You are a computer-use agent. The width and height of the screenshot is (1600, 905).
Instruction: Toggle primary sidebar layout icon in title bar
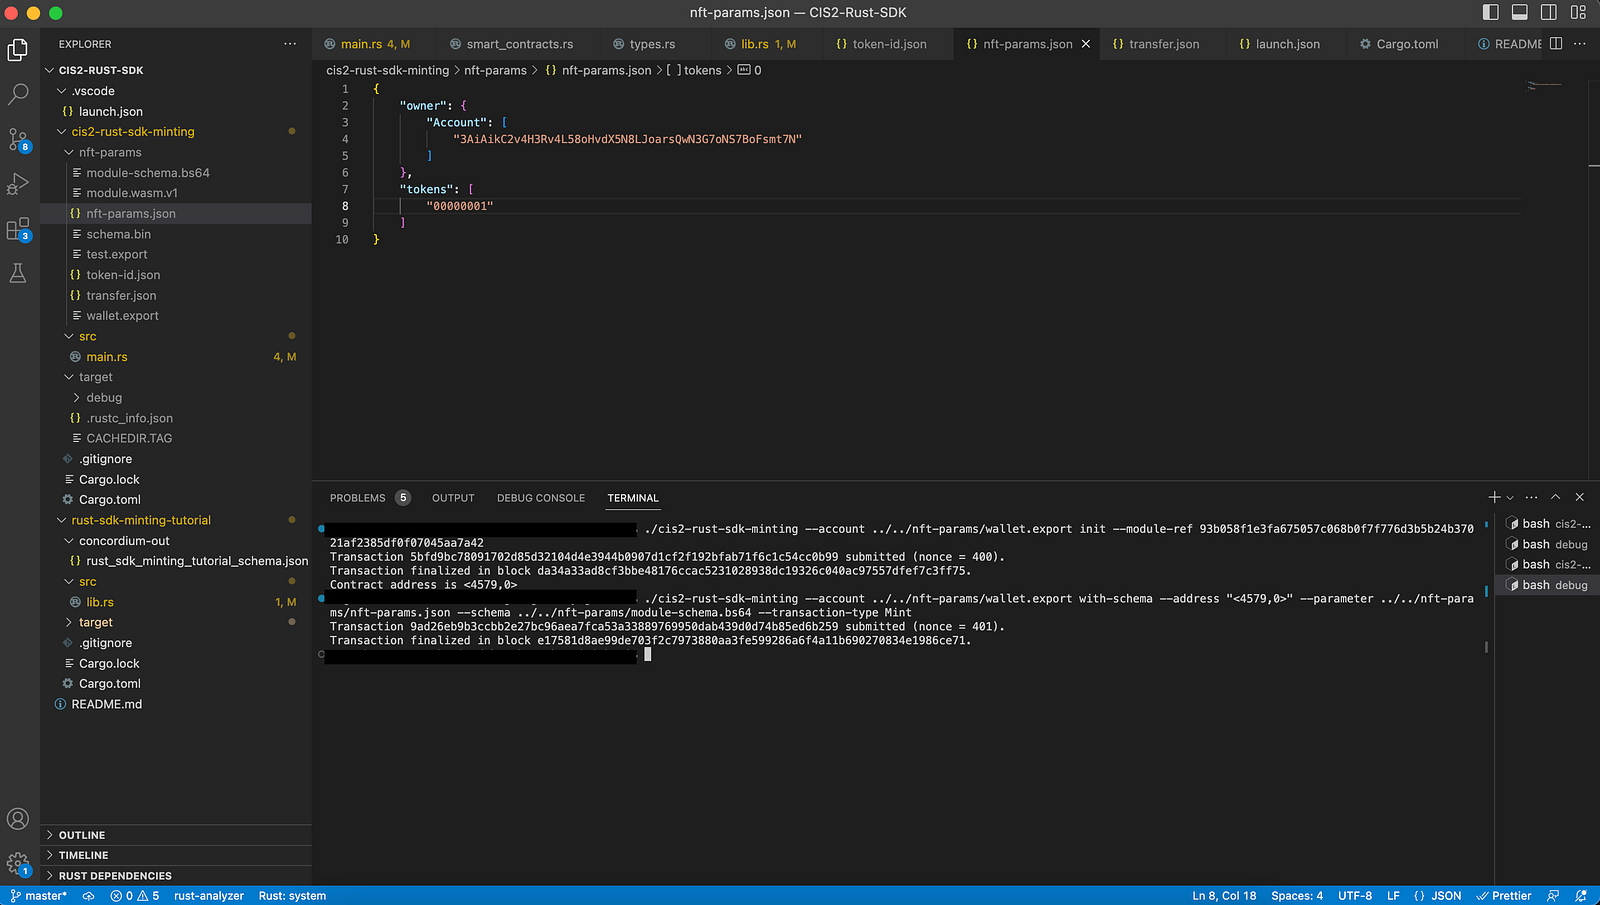pos(1491,12)
